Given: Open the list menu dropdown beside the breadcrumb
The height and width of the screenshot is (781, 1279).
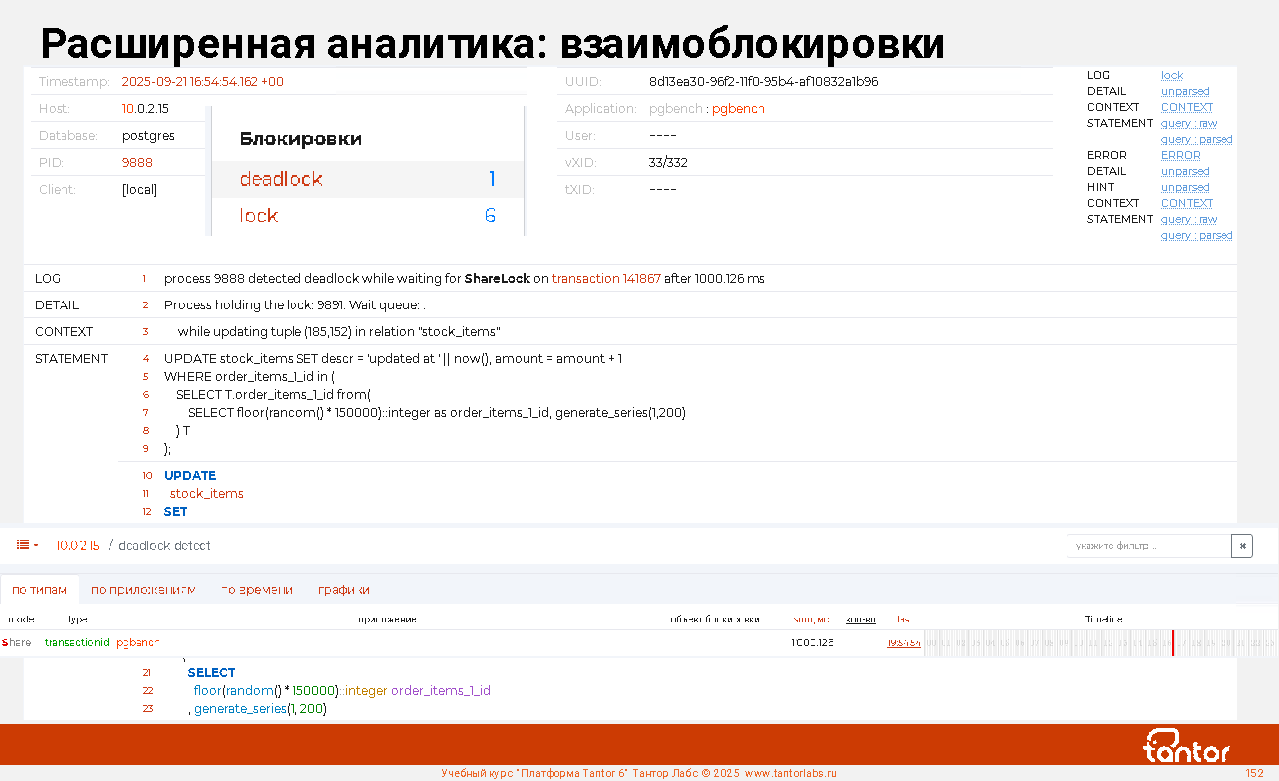Looking at the screenshot, I should tap(27, 545).
